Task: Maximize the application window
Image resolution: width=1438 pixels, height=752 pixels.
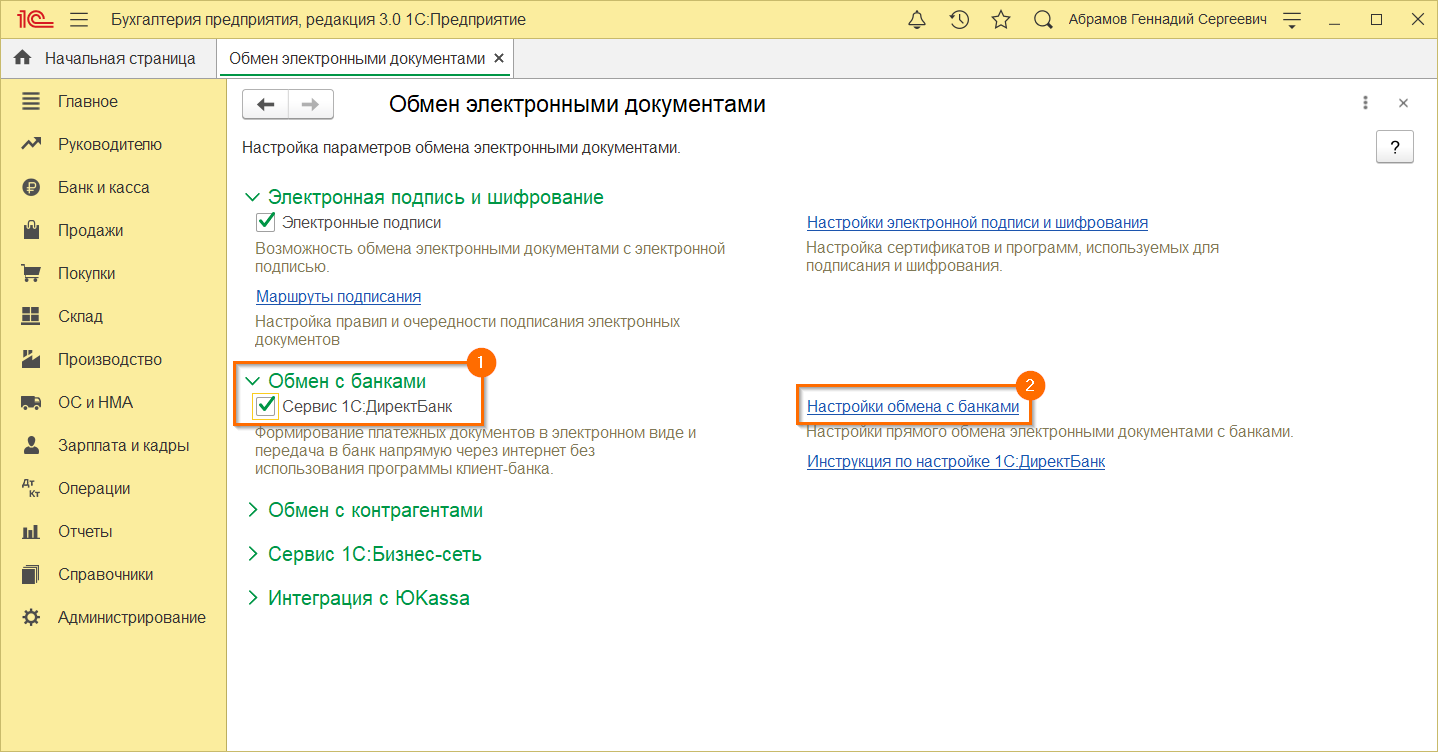Action: [1376, 20]
